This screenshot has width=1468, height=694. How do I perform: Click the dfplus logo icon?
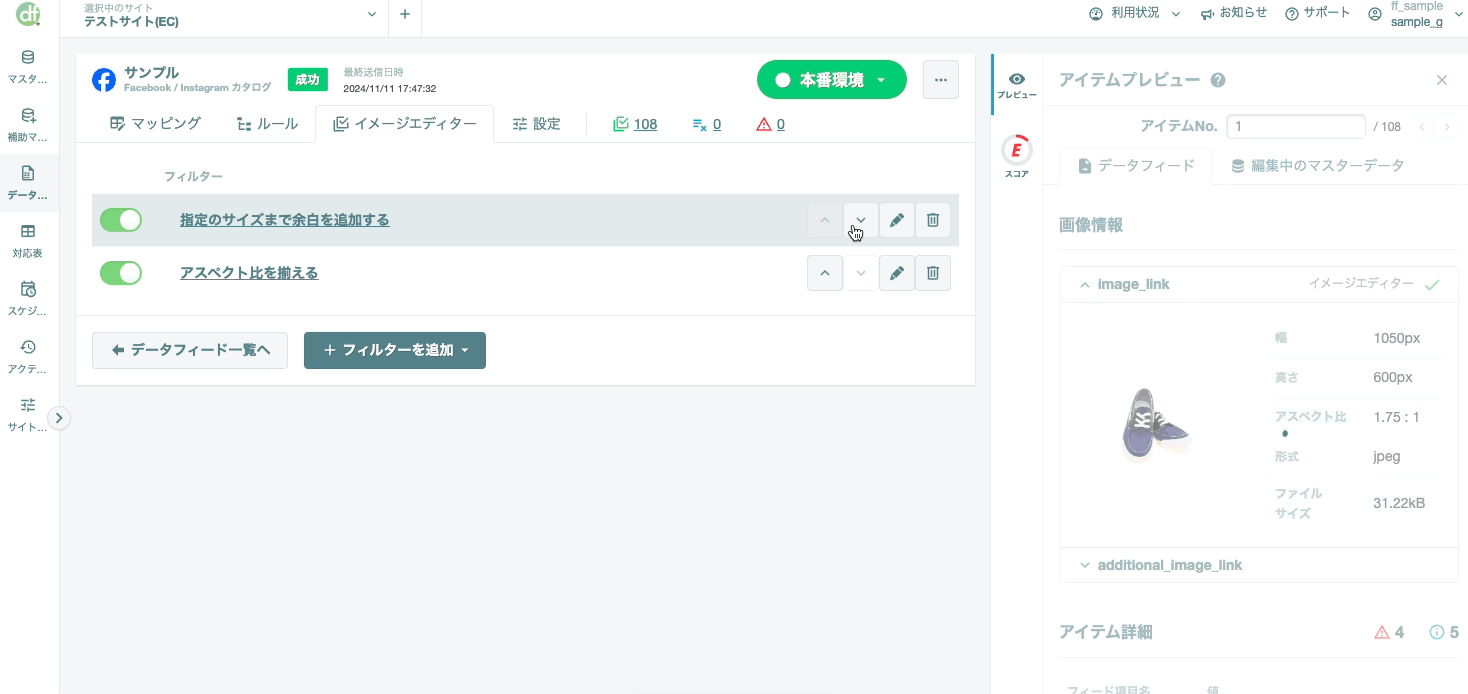pos(28,14)
